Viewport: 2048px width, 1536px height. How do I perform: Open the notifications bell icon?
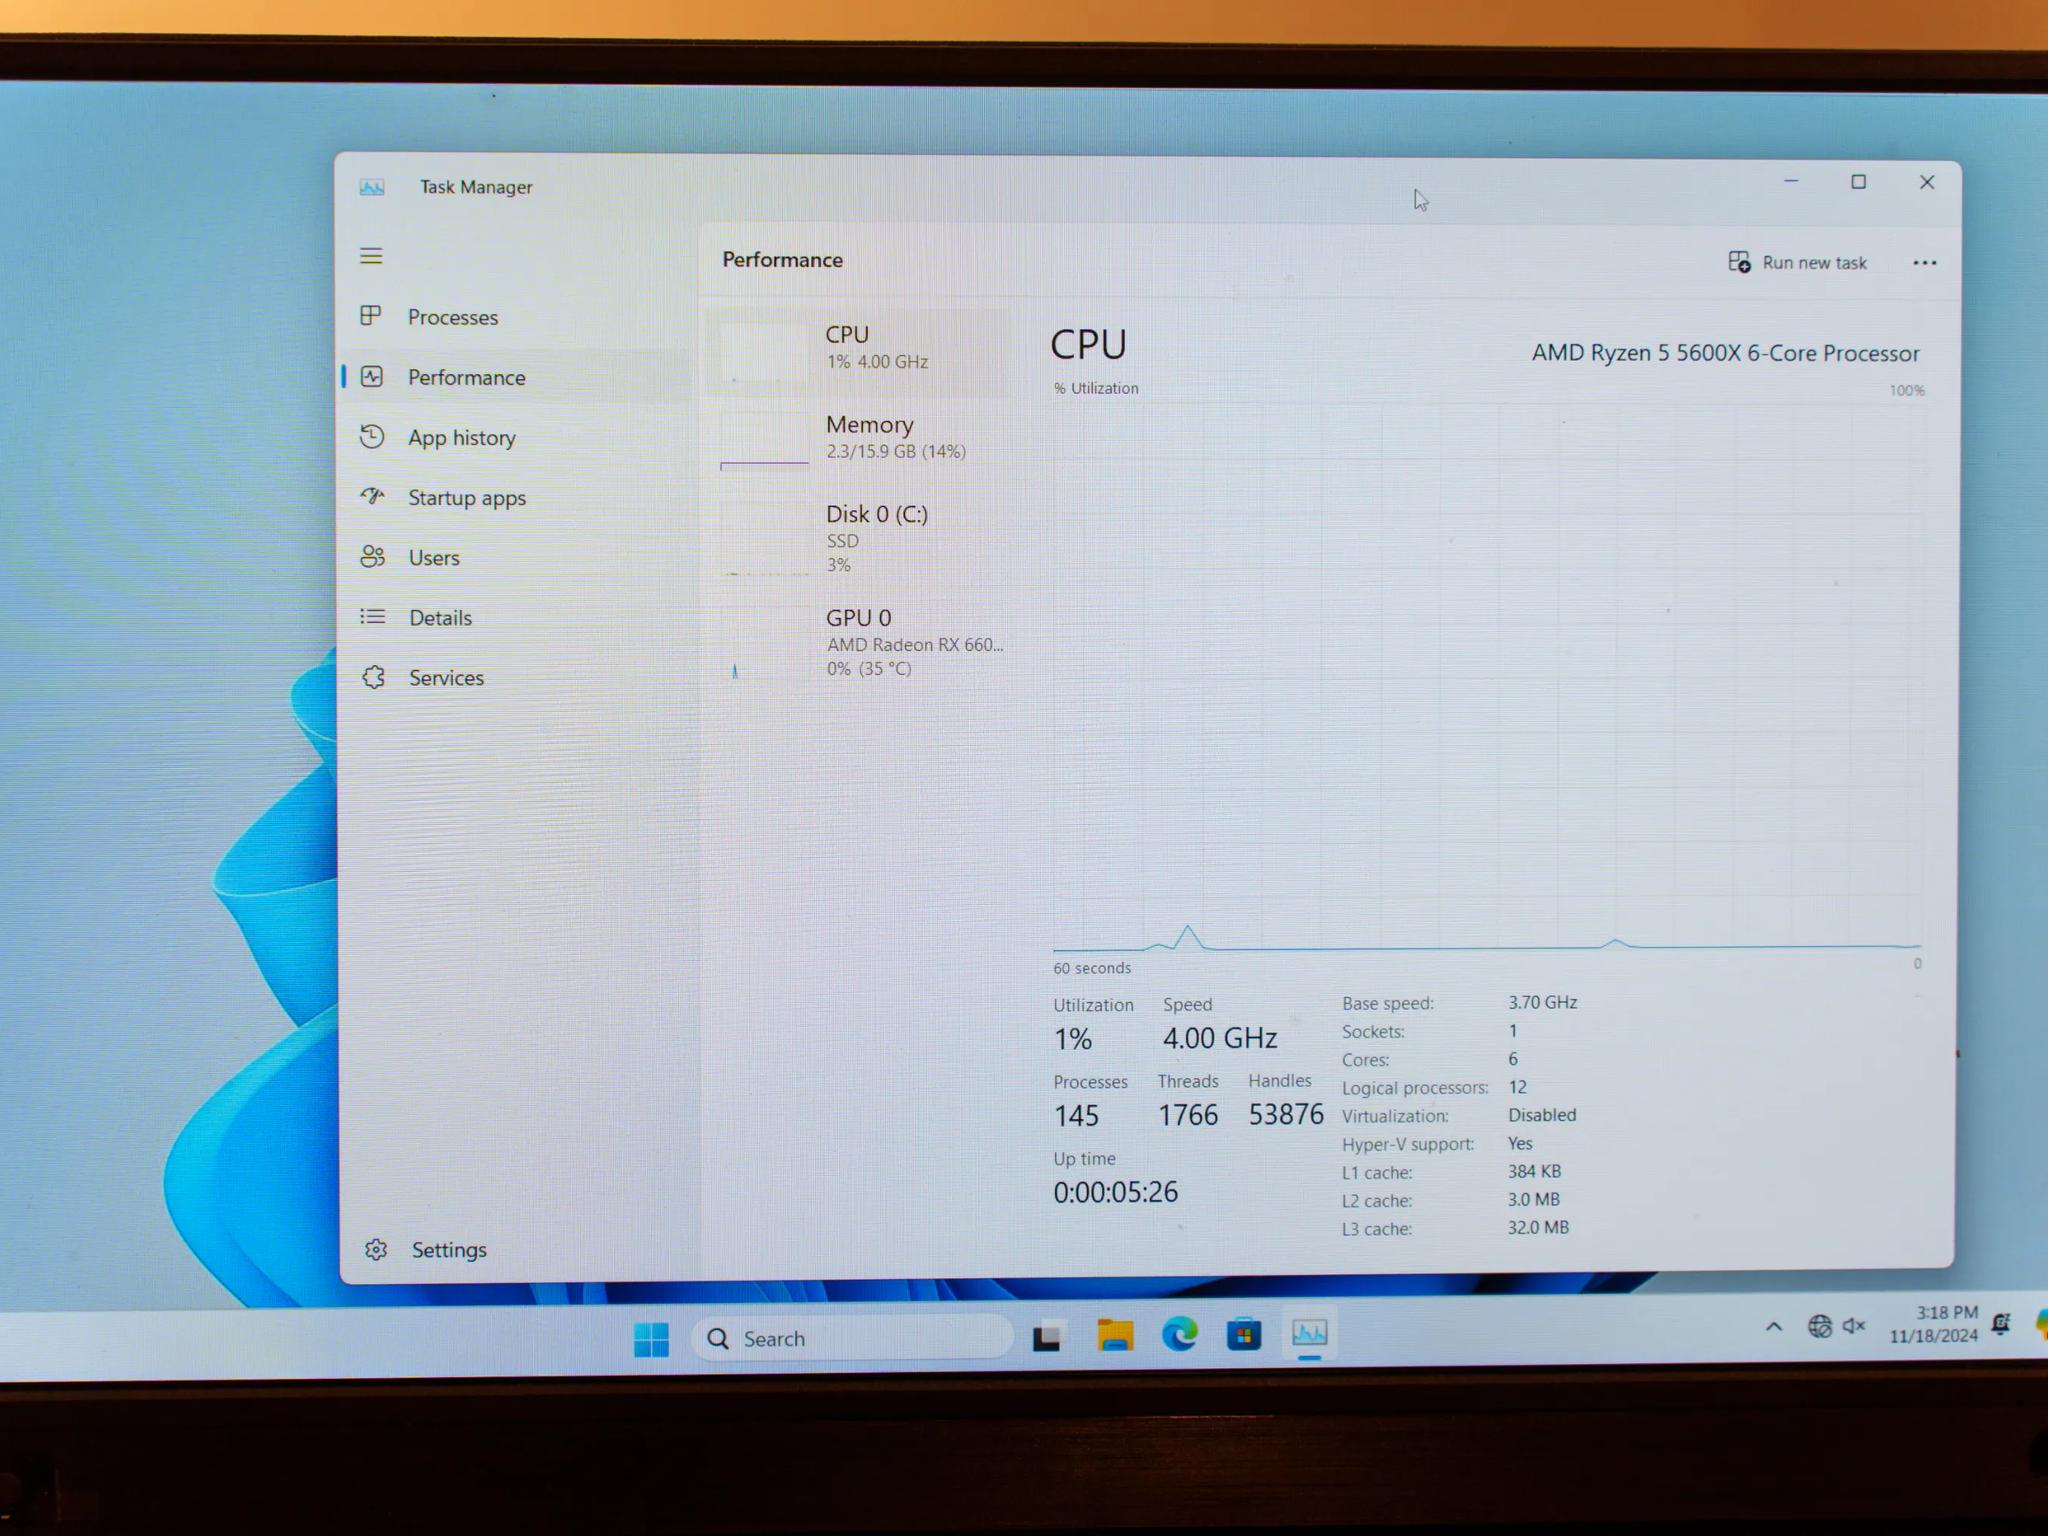(2001, 1324)
